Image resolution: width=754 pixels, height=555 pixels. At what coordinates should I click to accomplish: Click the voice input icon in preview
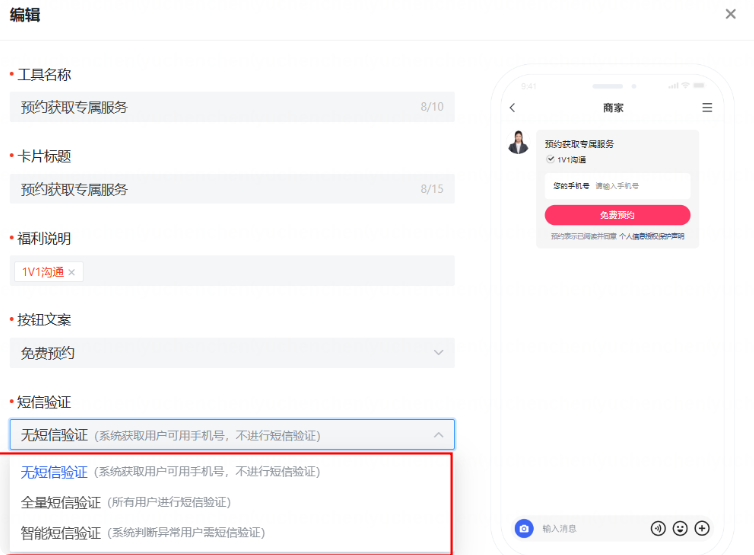658,529
